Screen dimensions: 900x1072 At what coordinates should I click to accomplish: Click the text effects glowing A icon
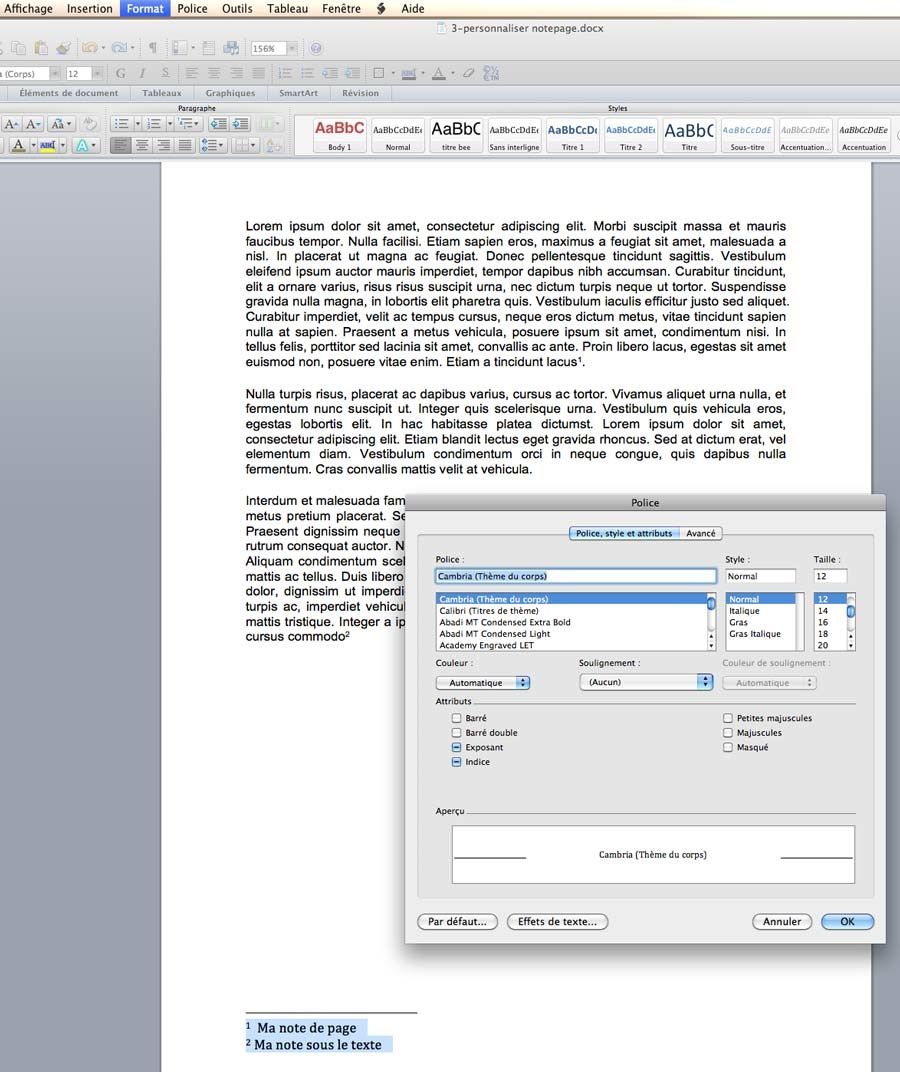click(x=83, y=146)
